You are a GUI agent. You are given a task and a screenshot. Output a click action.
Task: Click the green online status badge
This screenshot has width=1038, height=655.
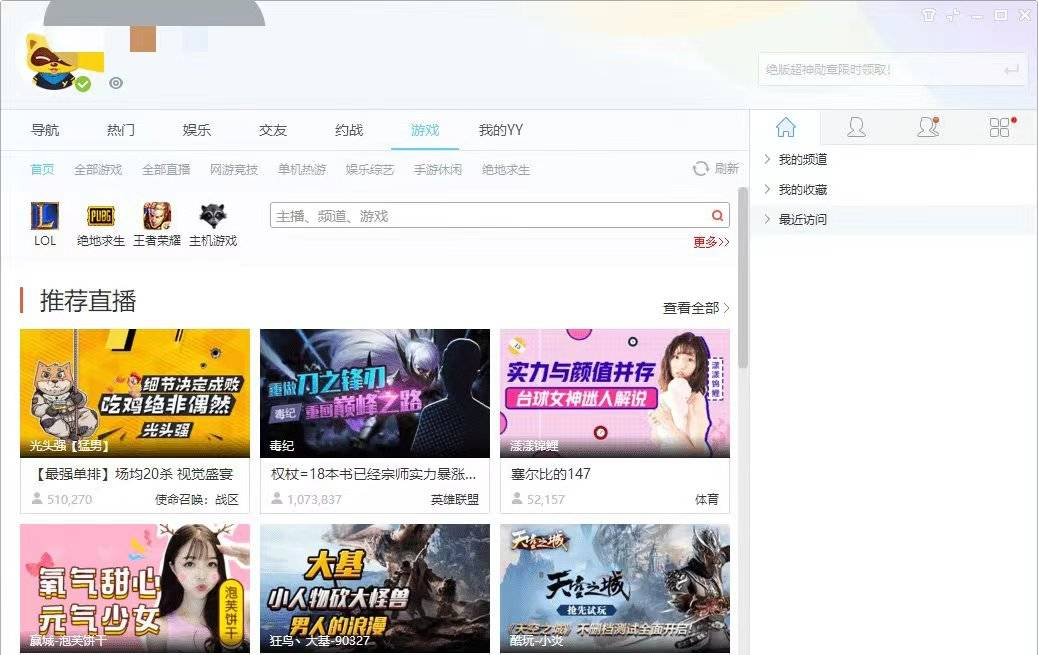83,84
